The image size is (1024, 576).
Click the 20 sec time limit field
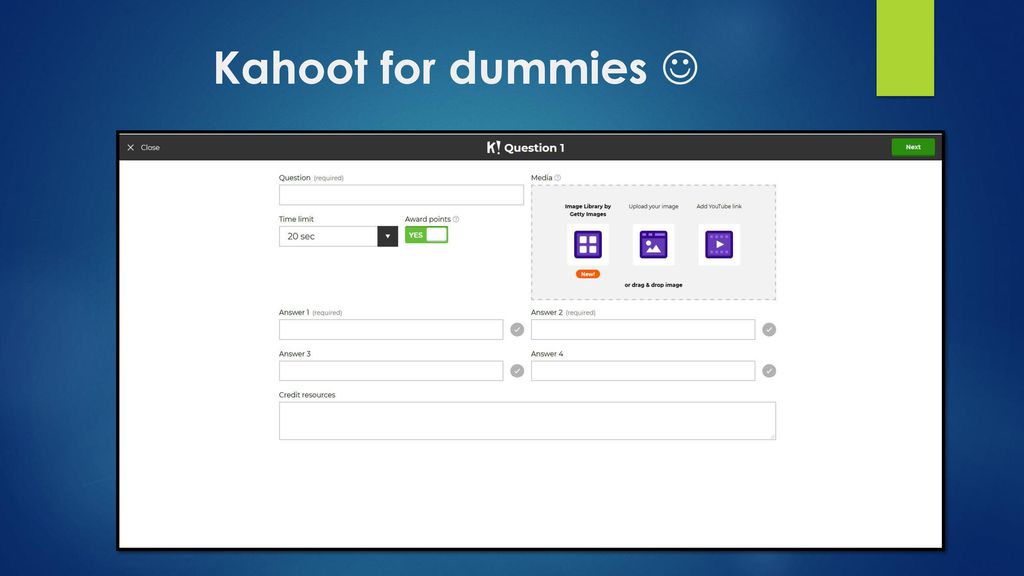click(328, 236)
